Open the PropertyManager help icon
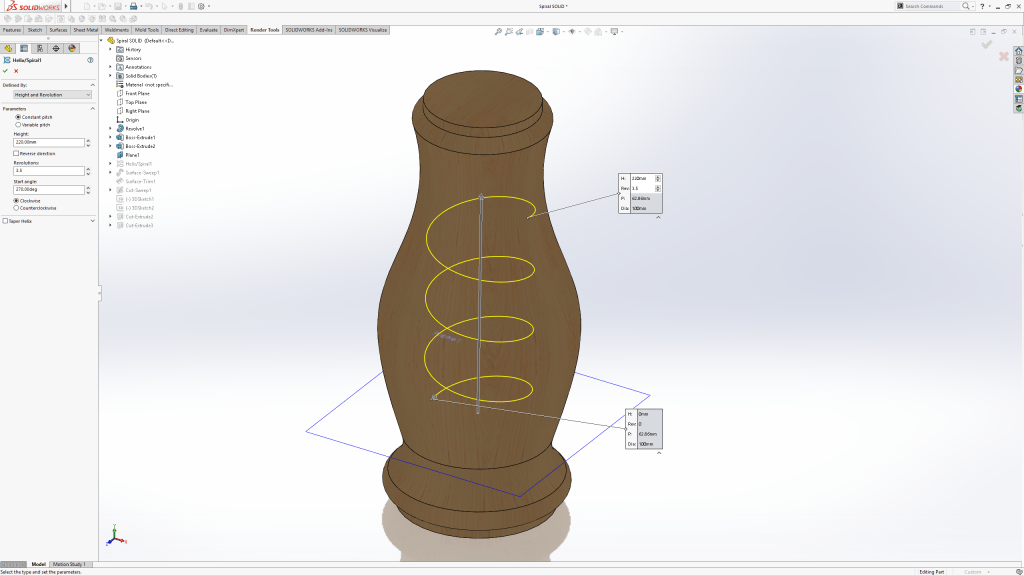This screenshot has width=1024, height=576. (x=90, y=60)
